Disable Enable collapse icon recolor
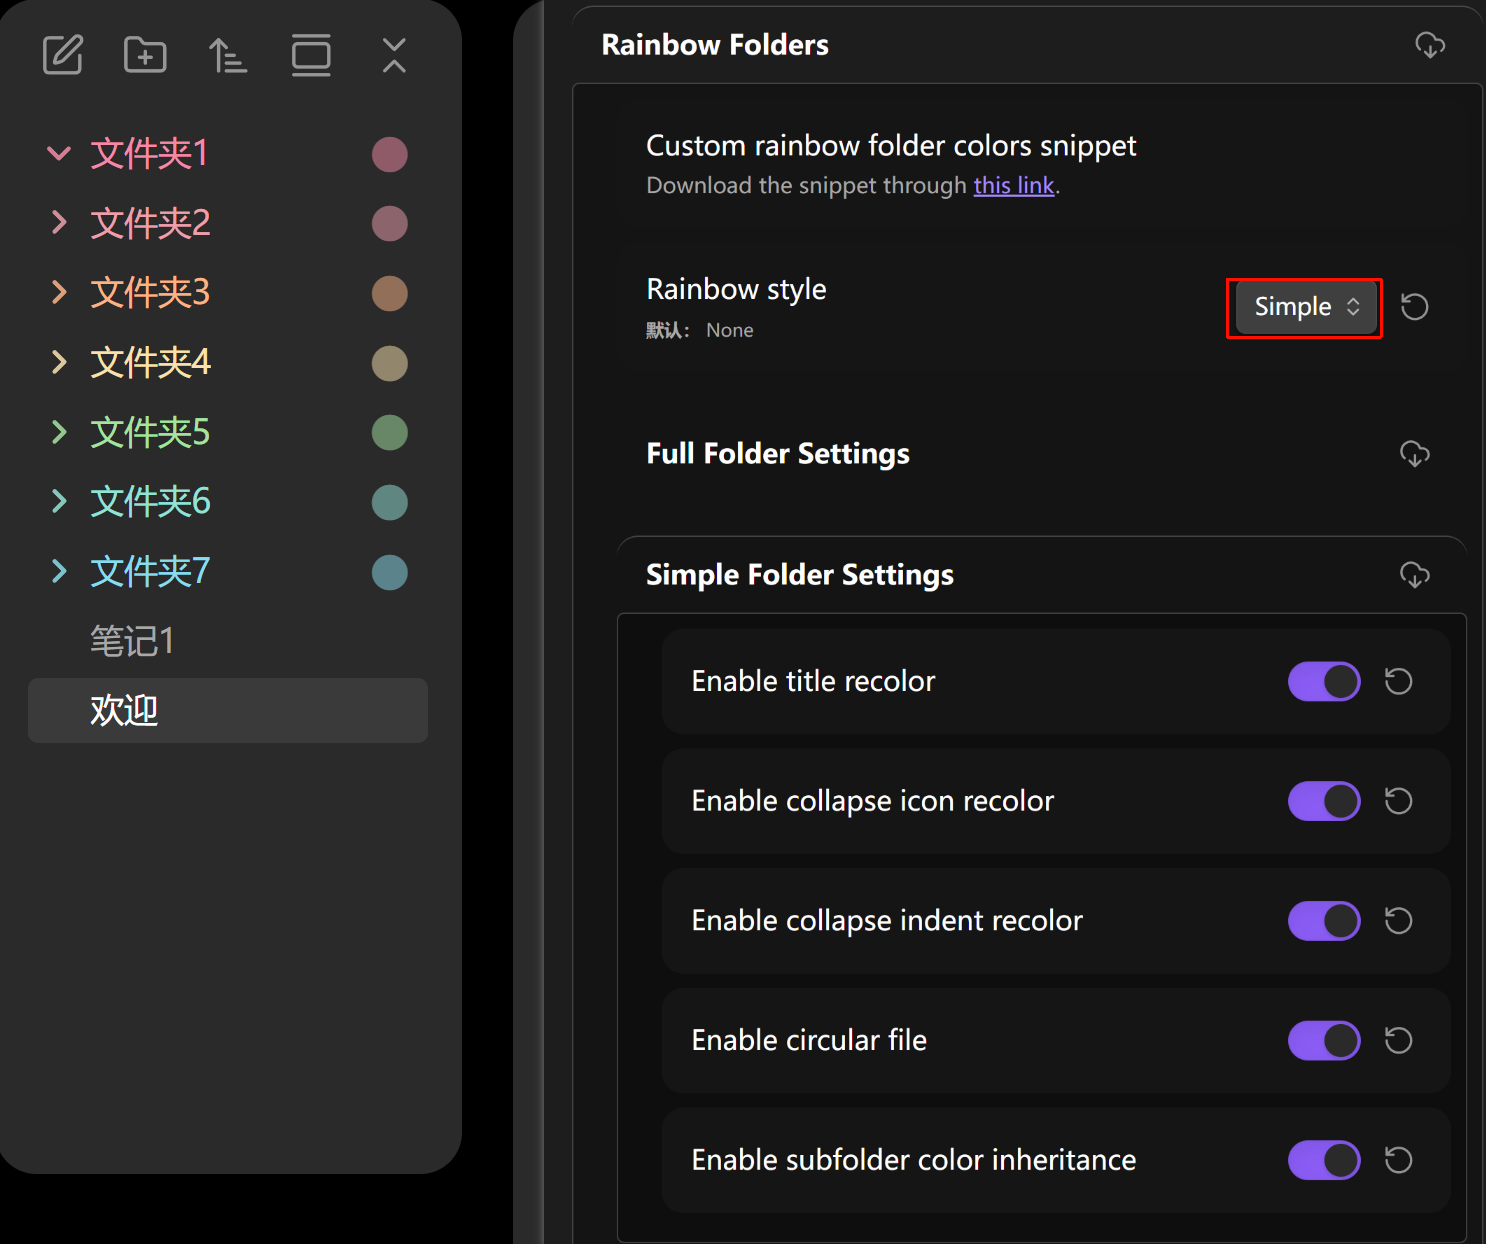 [x=1324, y=801]
